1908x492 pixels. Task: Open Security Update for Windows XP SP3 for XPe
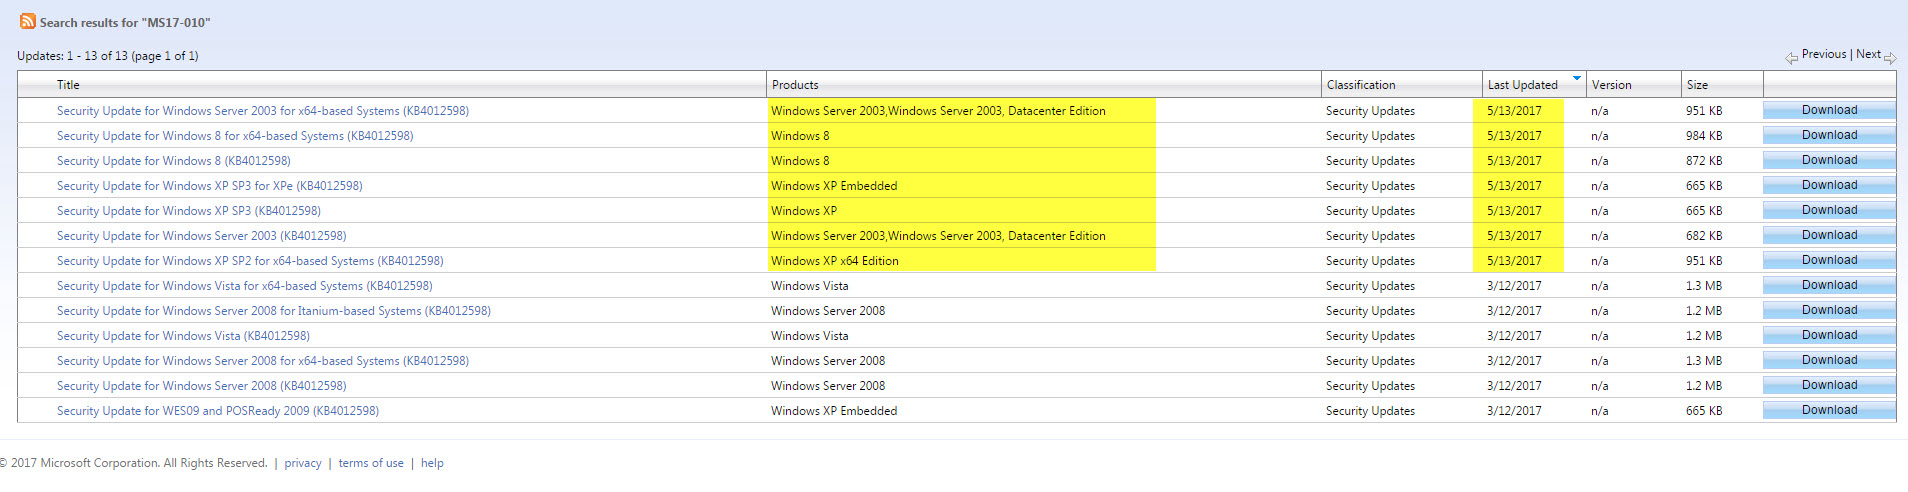[x=210, y=186]
